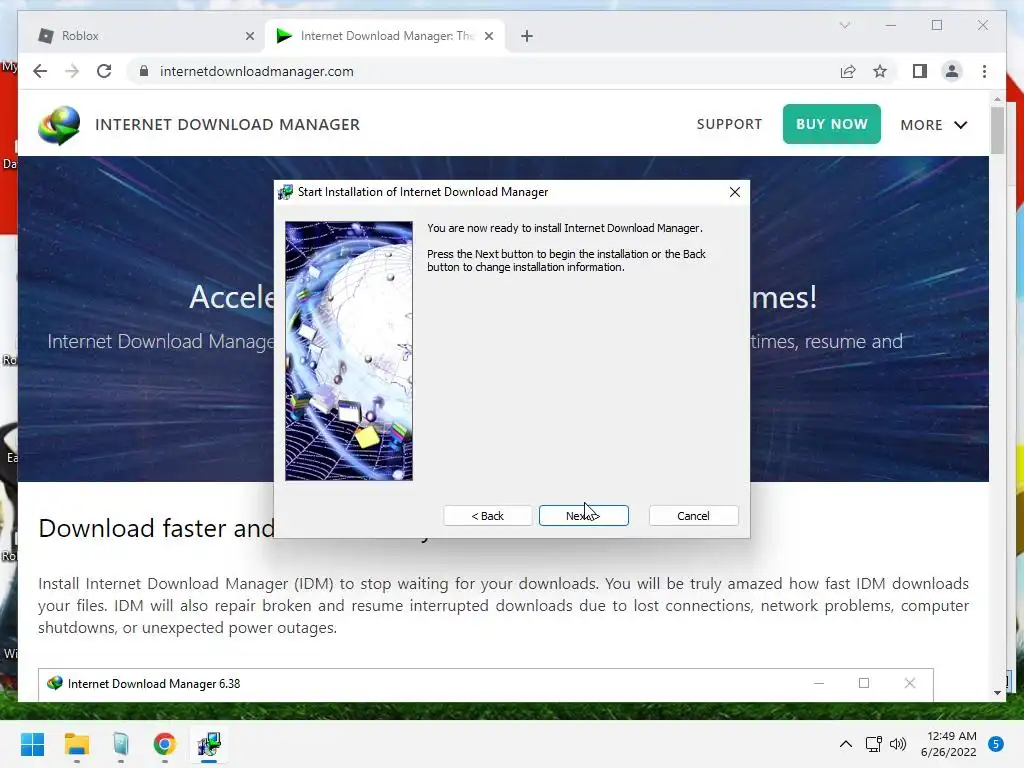This screenshot has width=1024, height=768.
Task: Open File Explorer from taskbar
Action: coord(76,744)
